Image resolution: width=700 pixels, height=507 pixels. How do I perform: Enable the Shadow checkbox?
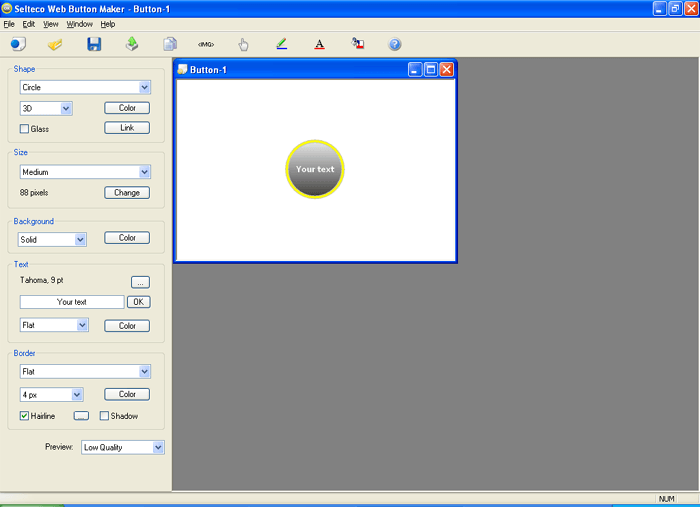[x=104, y=416]
